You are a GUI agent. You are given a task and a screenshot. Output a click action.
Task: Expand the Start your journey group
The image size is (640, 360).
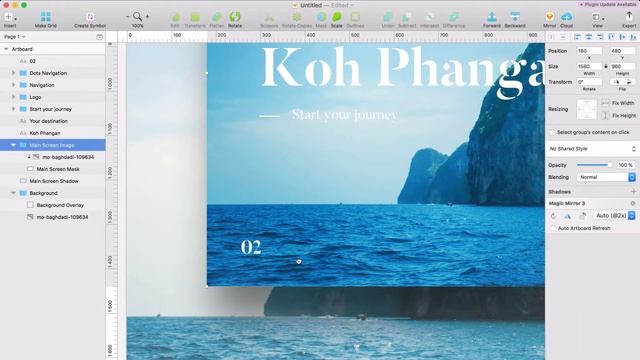pos(13,109)
